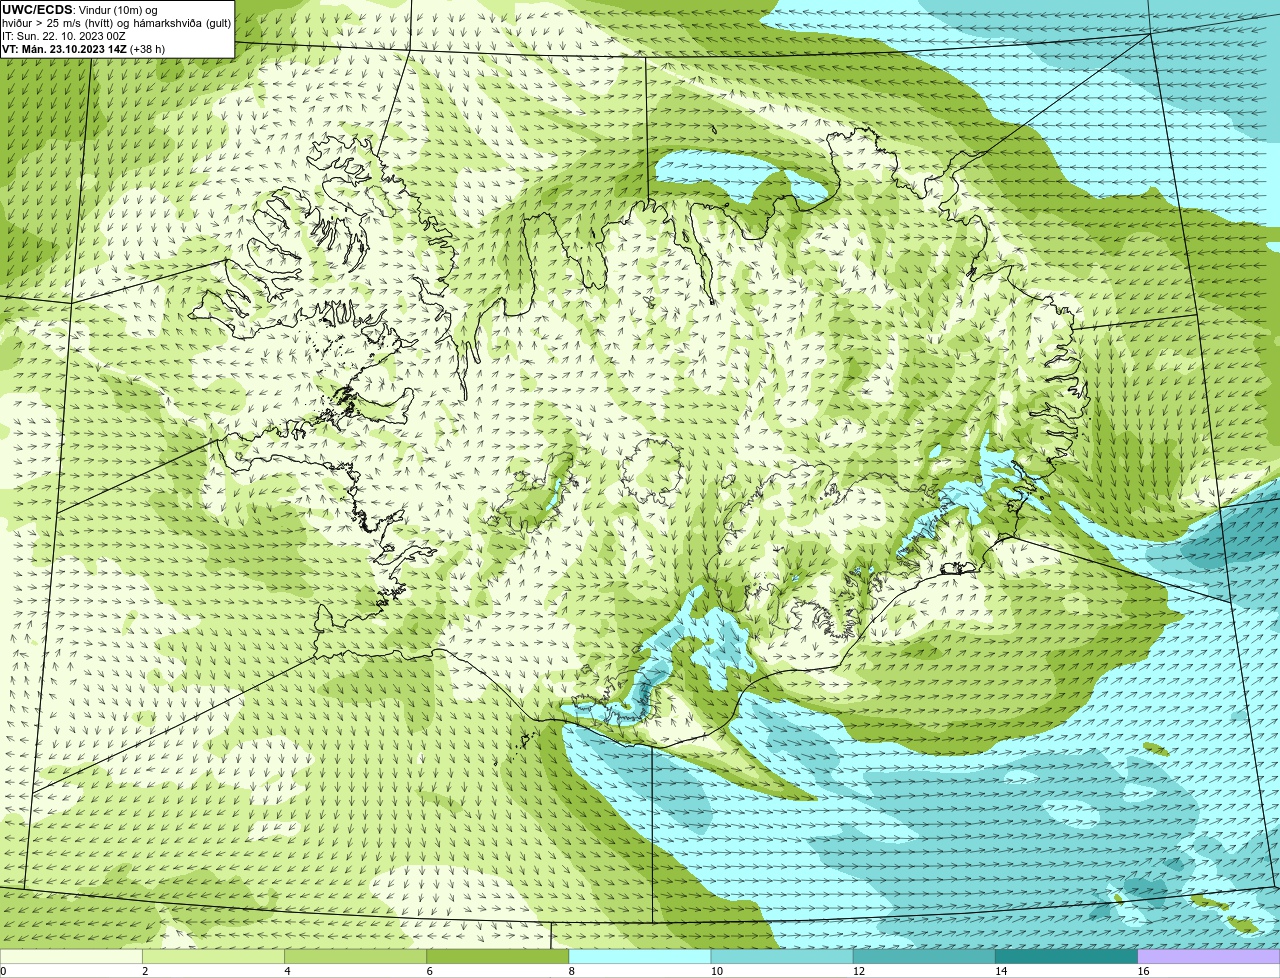Image resolution: width=1280 pixels, height=978 pixels.
Task: Click the '4' scale label
Action: (287, 971)
